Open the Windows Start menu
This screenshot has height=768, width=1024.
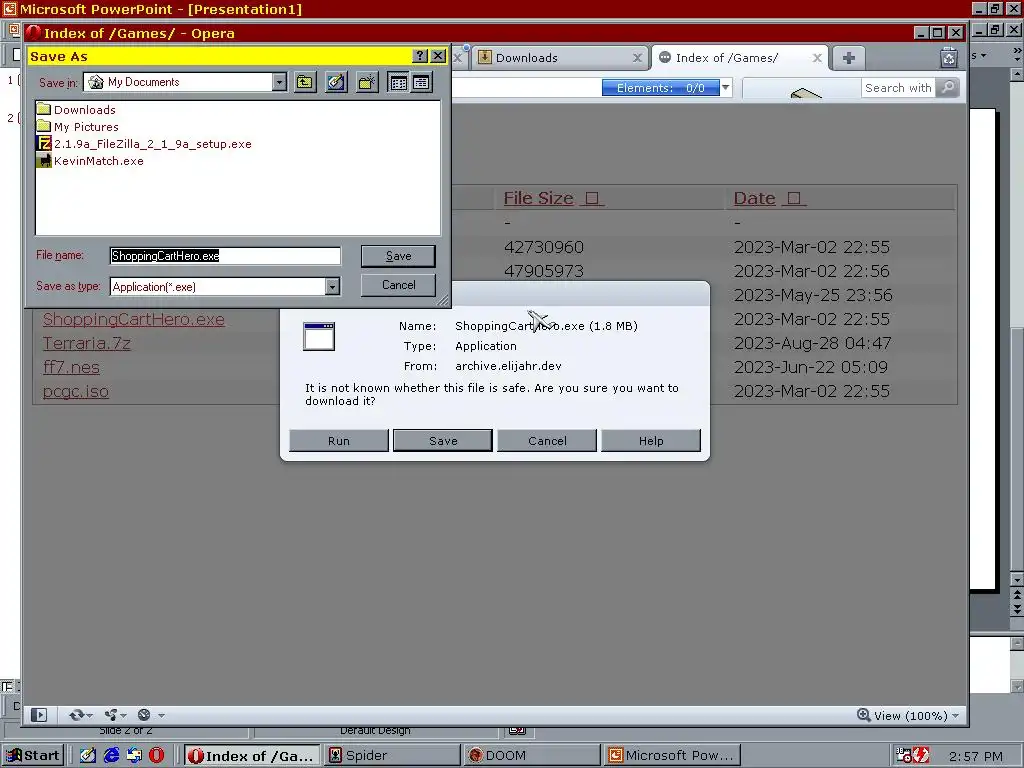coord(33,756)
